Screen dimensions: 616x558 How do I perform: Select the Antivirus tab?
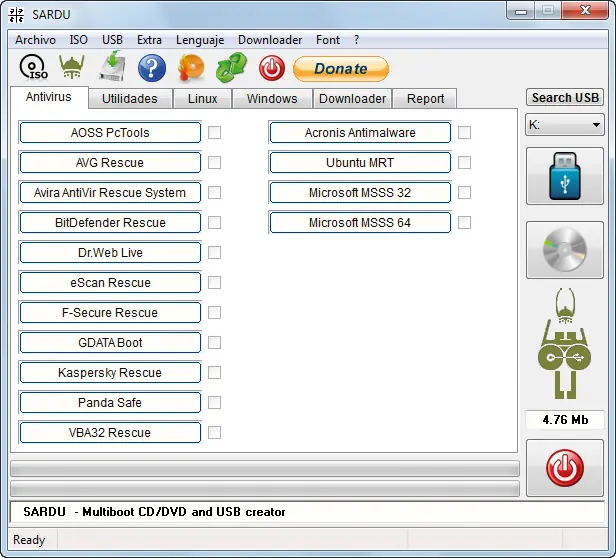[49, 97]
